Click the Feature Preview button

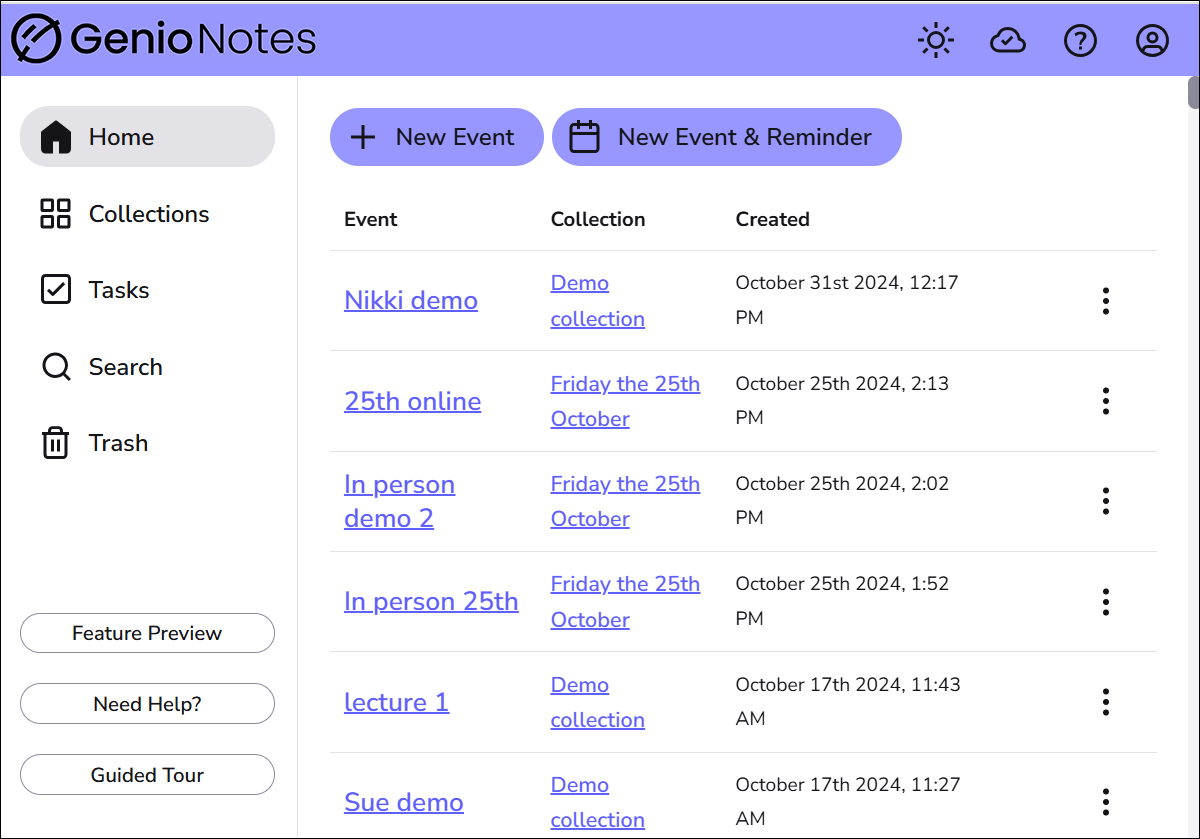tap(147, 633)
